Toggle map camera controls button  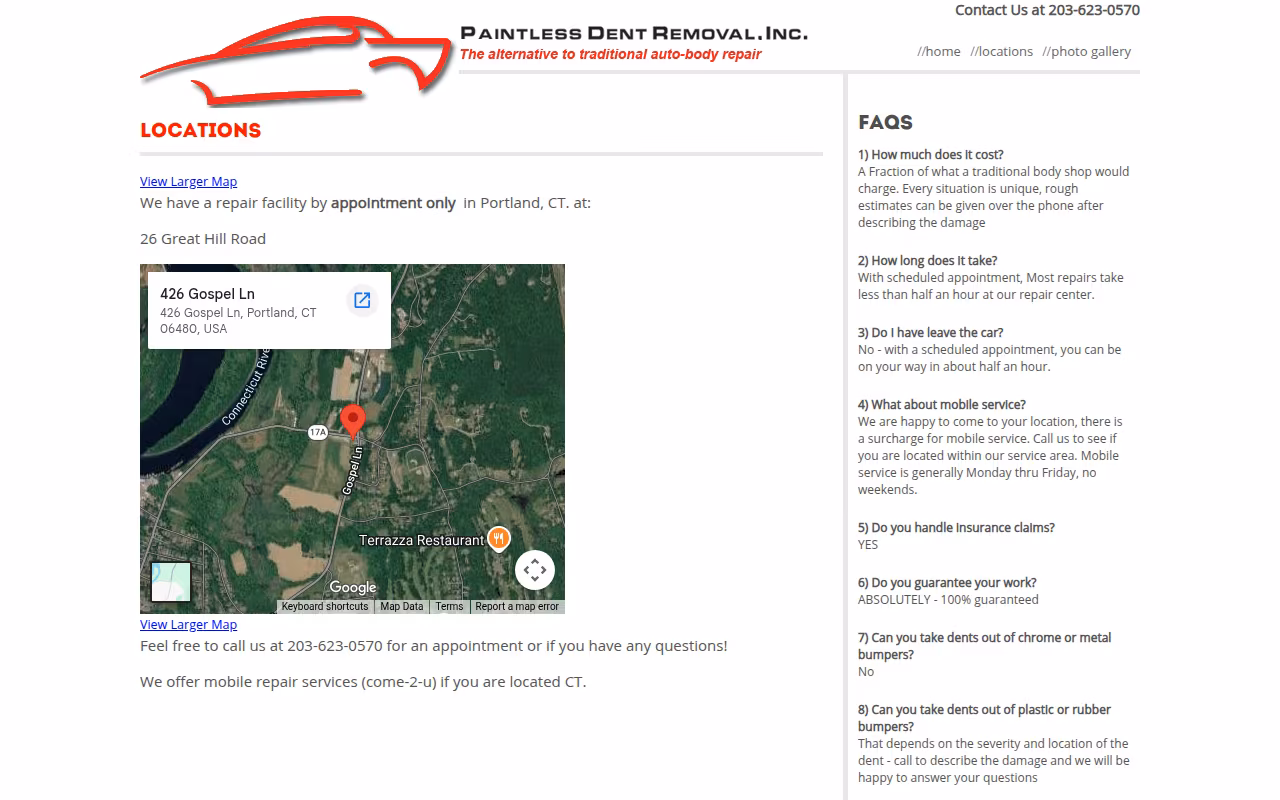point(535,570)
